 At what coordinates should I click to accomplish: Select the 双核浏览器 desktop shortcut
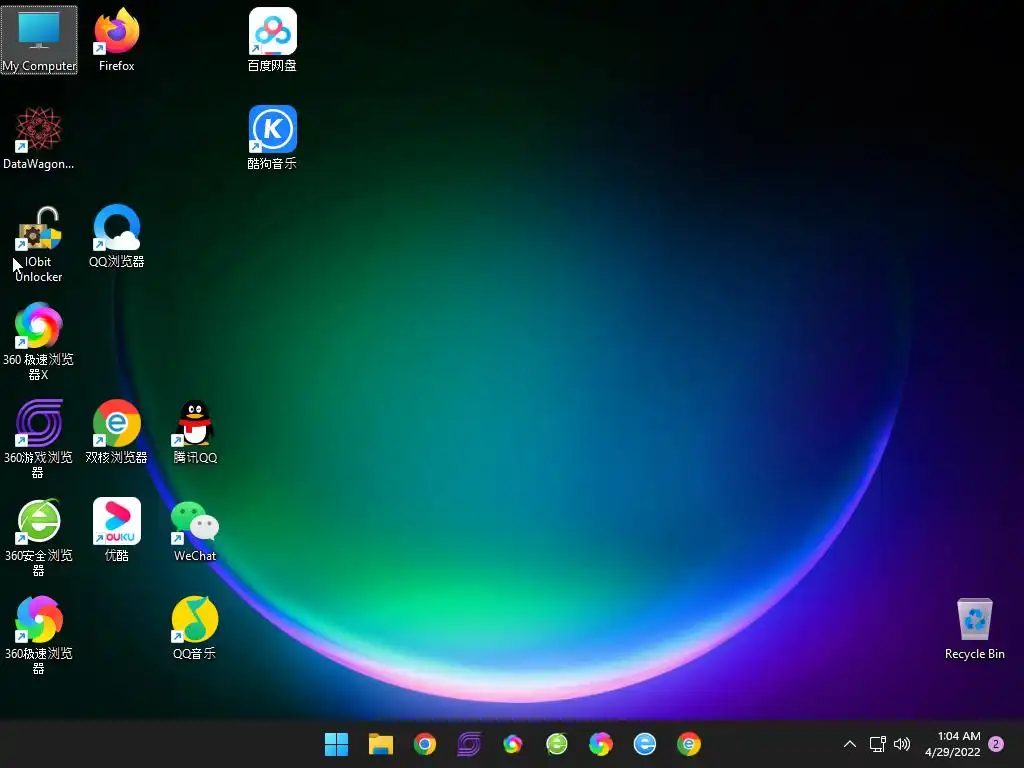pos(117,432)
